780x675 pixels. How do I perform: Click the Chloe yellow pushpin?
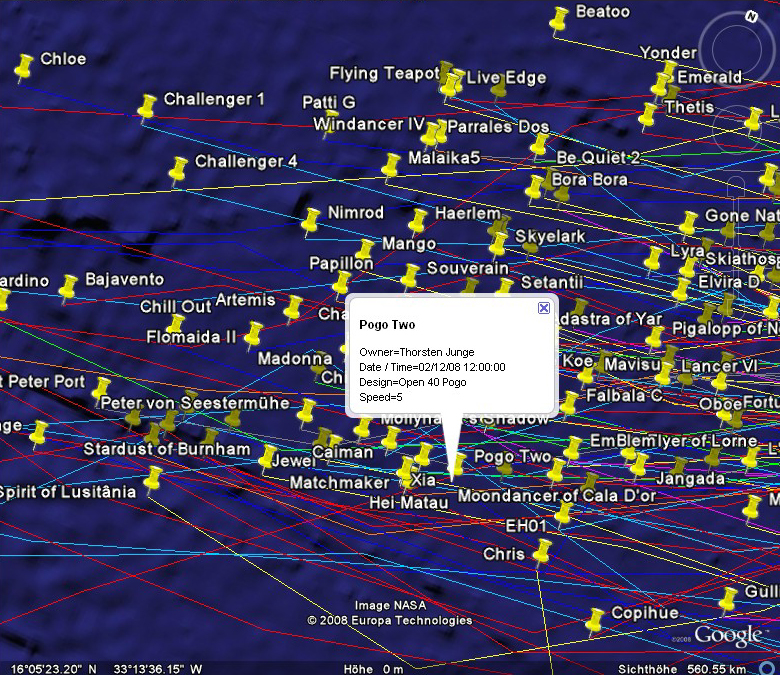[24, 66]
